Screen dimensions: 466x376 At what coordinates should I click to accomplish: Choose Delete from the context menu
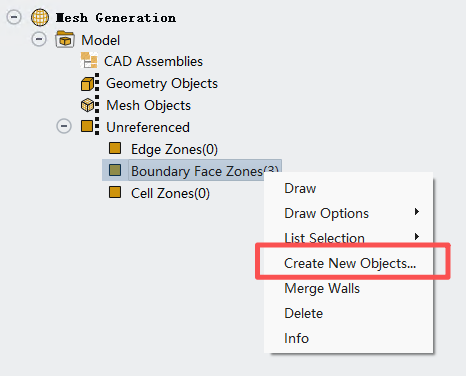(x=304, y=313)
